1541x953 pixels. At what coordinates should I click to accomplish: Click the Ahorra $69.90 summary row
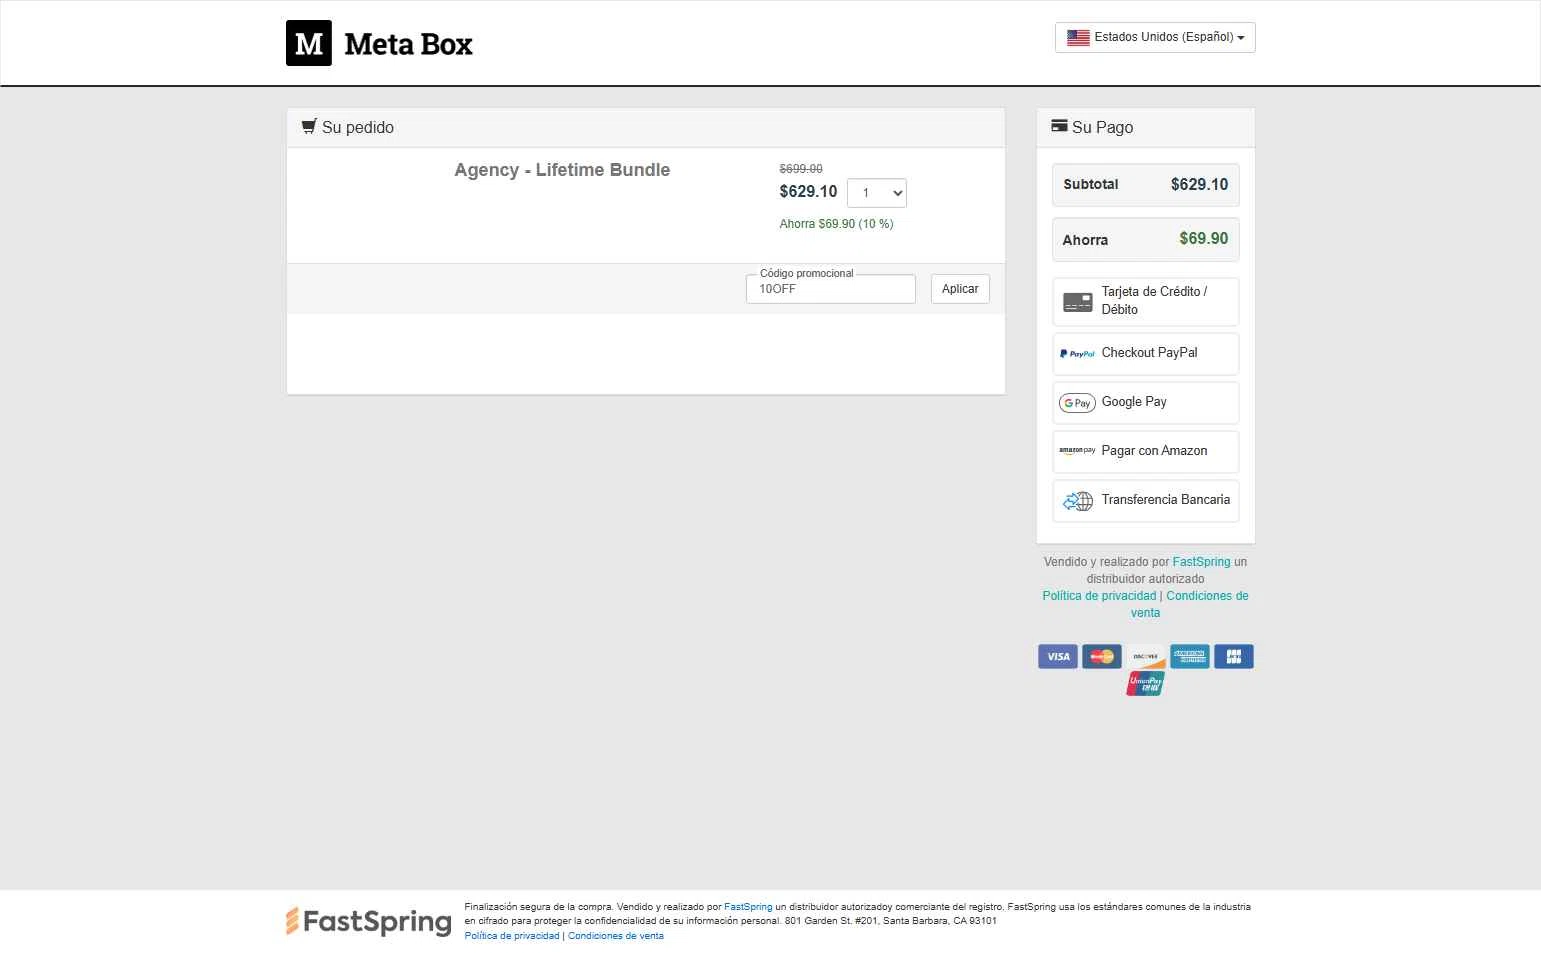pos(1146,239)
